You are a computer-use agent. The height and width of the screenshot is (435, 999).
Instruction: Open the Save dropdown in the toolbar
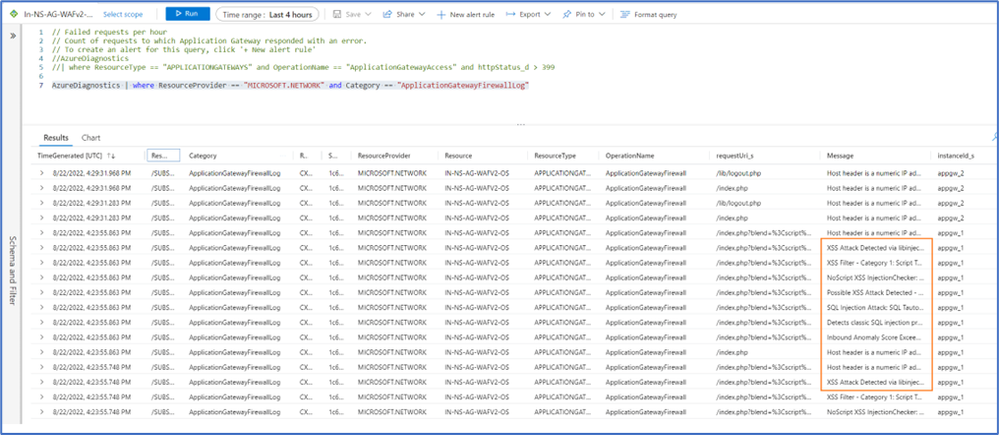tap(351, 14)
